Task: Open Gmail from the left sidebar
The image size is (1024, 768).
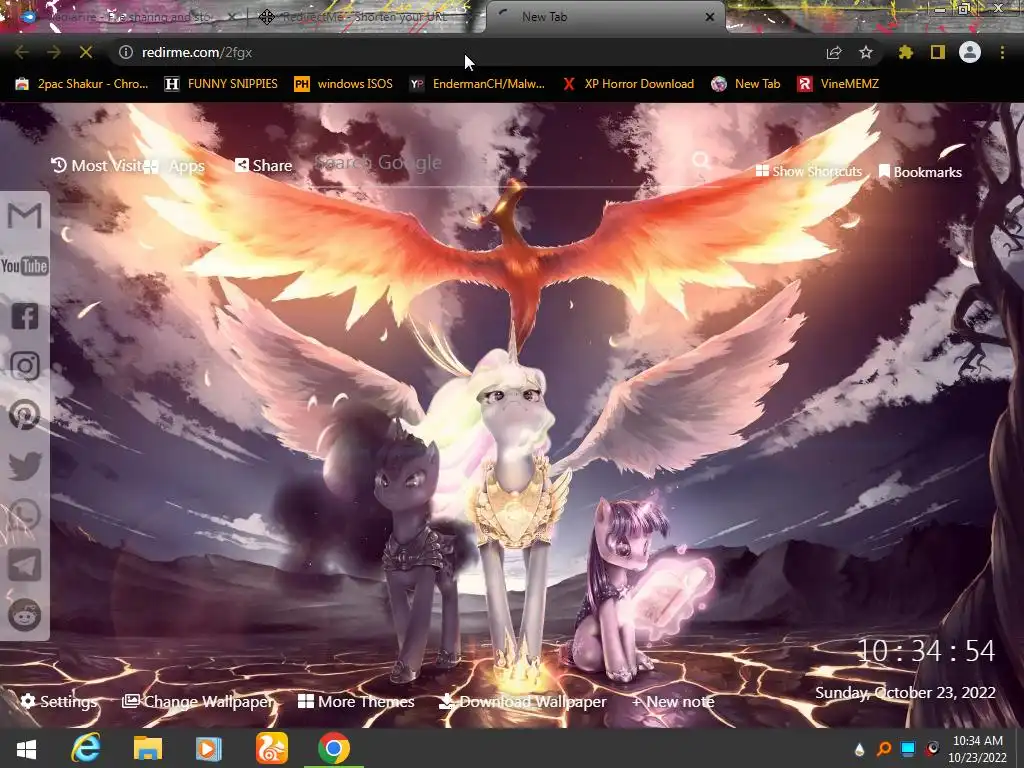Action: (25, 216)
